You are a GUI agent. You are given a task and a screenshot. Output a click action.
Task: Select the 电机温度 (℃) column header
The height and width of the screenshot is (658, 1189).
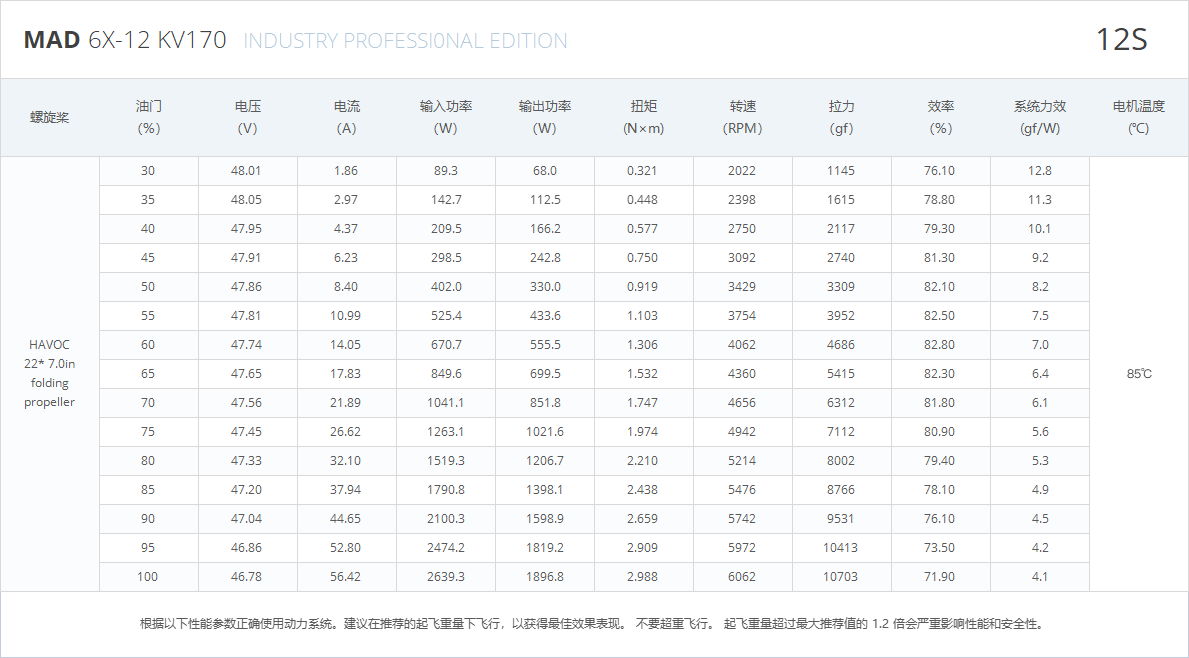pyautogui.click(x=1138, y=118)
